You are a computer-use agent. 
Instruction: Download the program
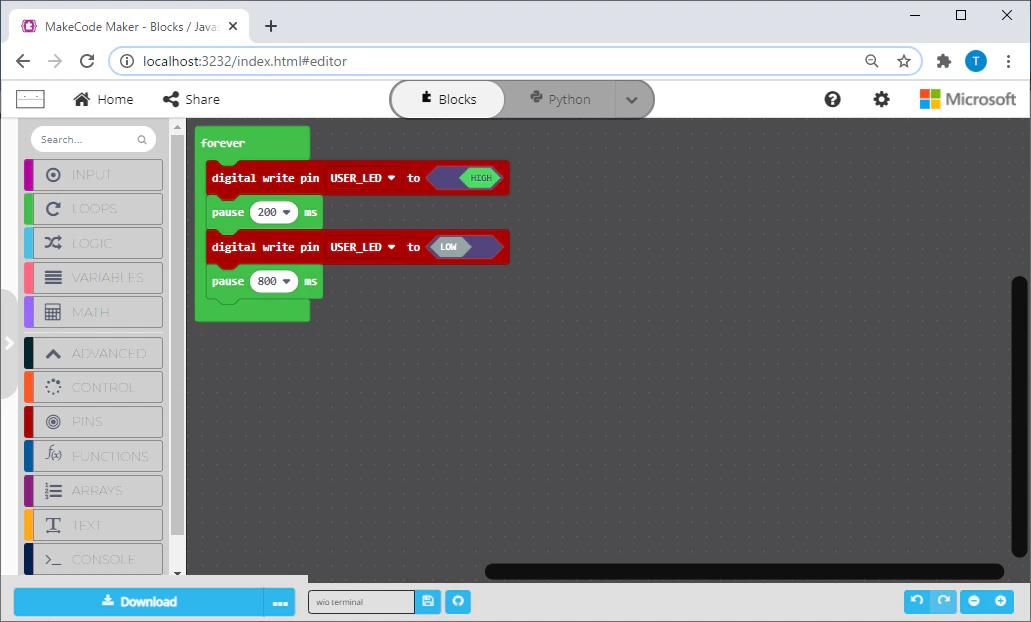(x=139, y=602)
